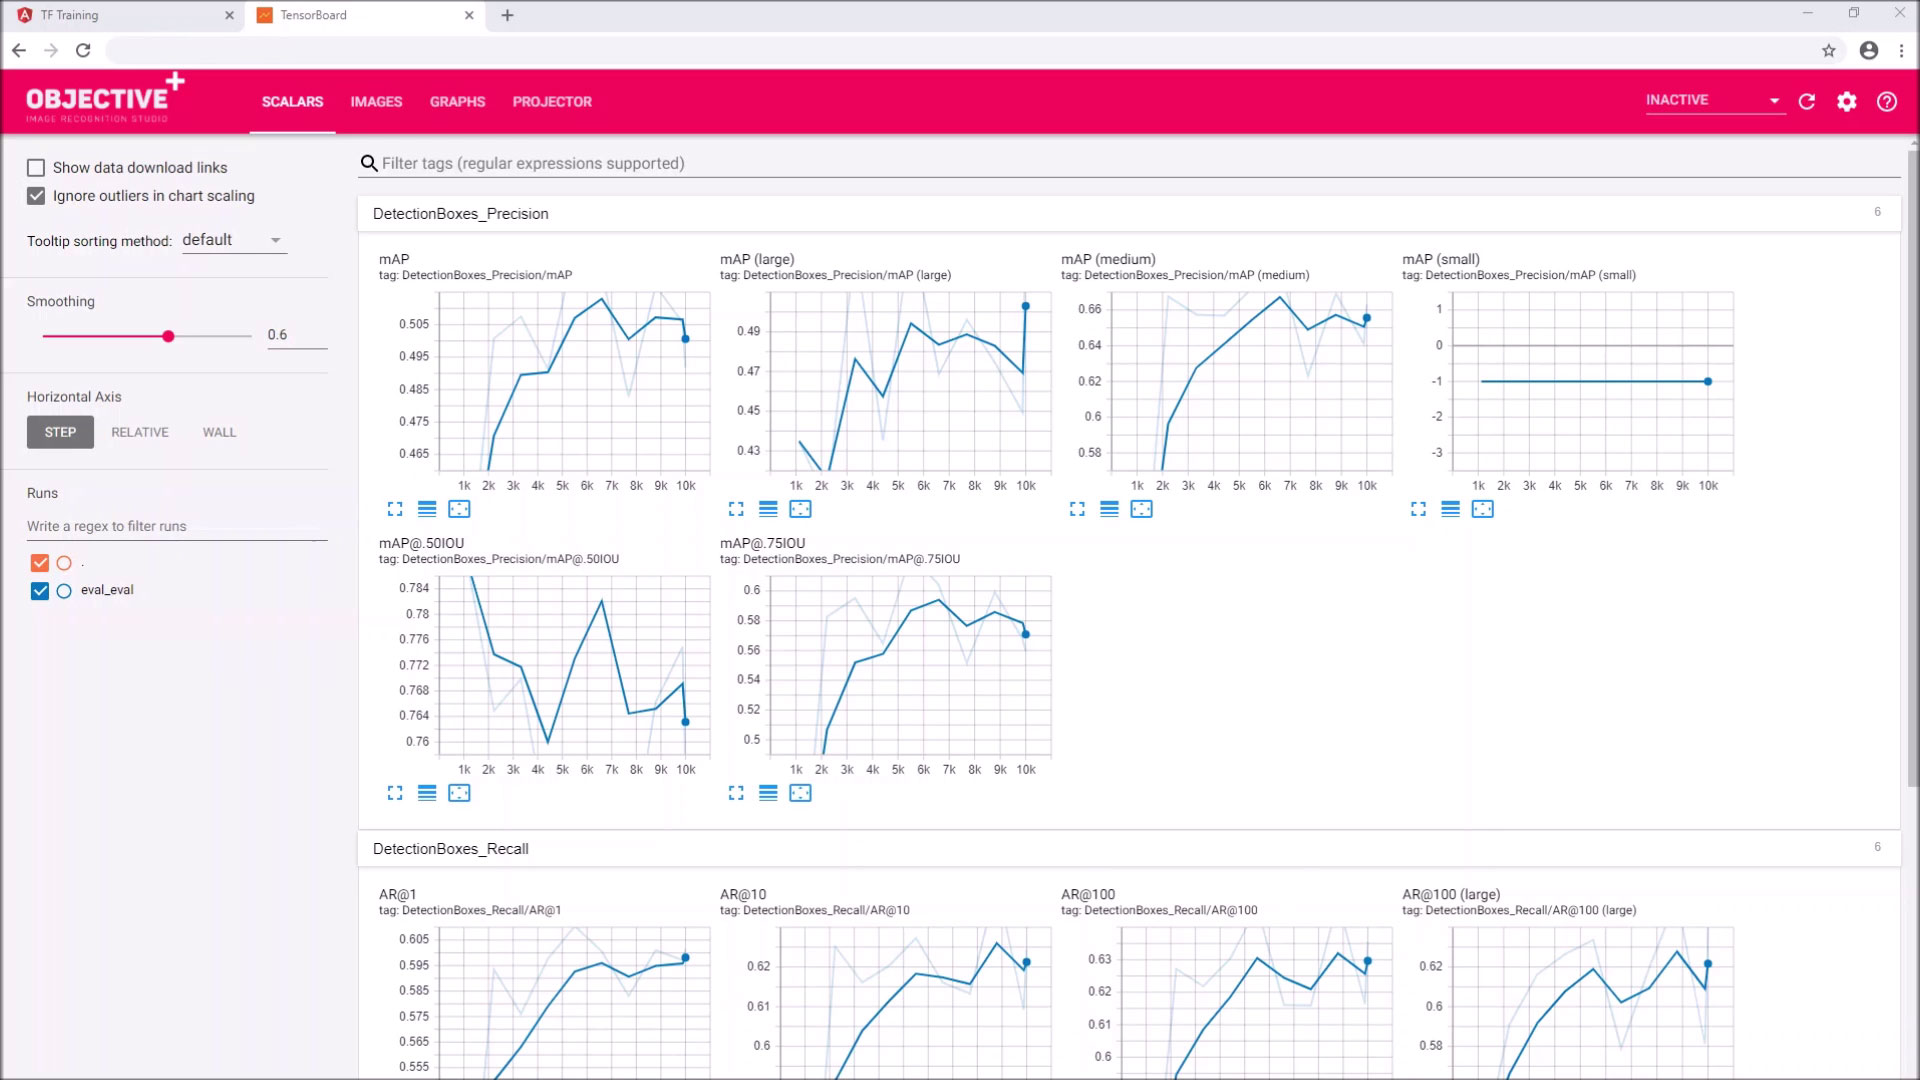This screenshot has height=1080, width=1920.
Task: Toggle log scale on mAP@.50IOU chart
Action: point(427,793)
